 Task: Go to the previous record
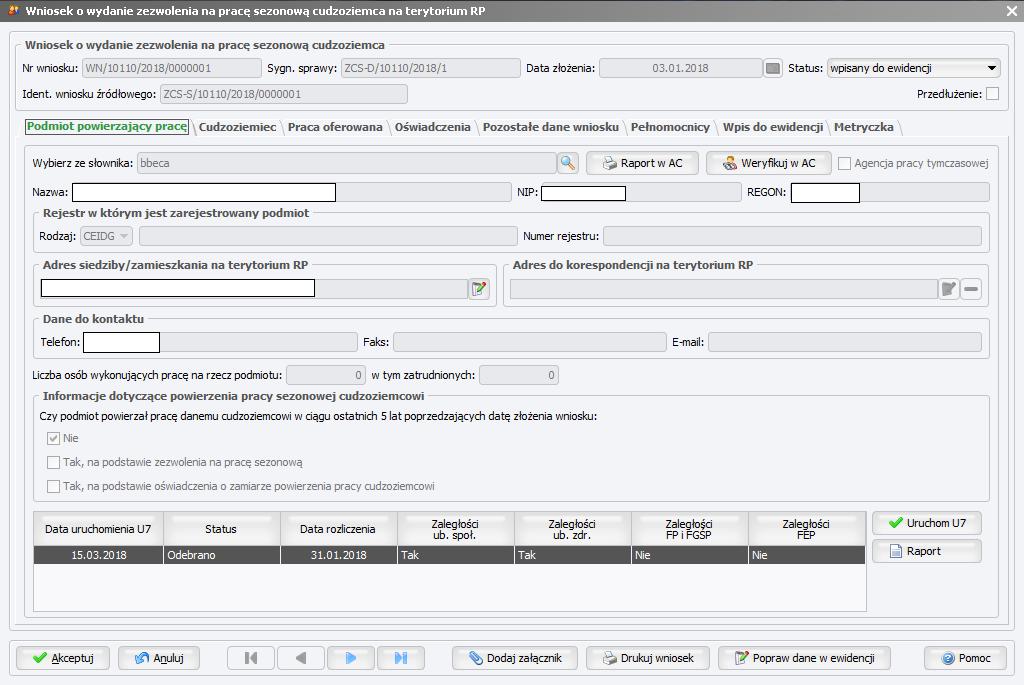coord(300,658)
